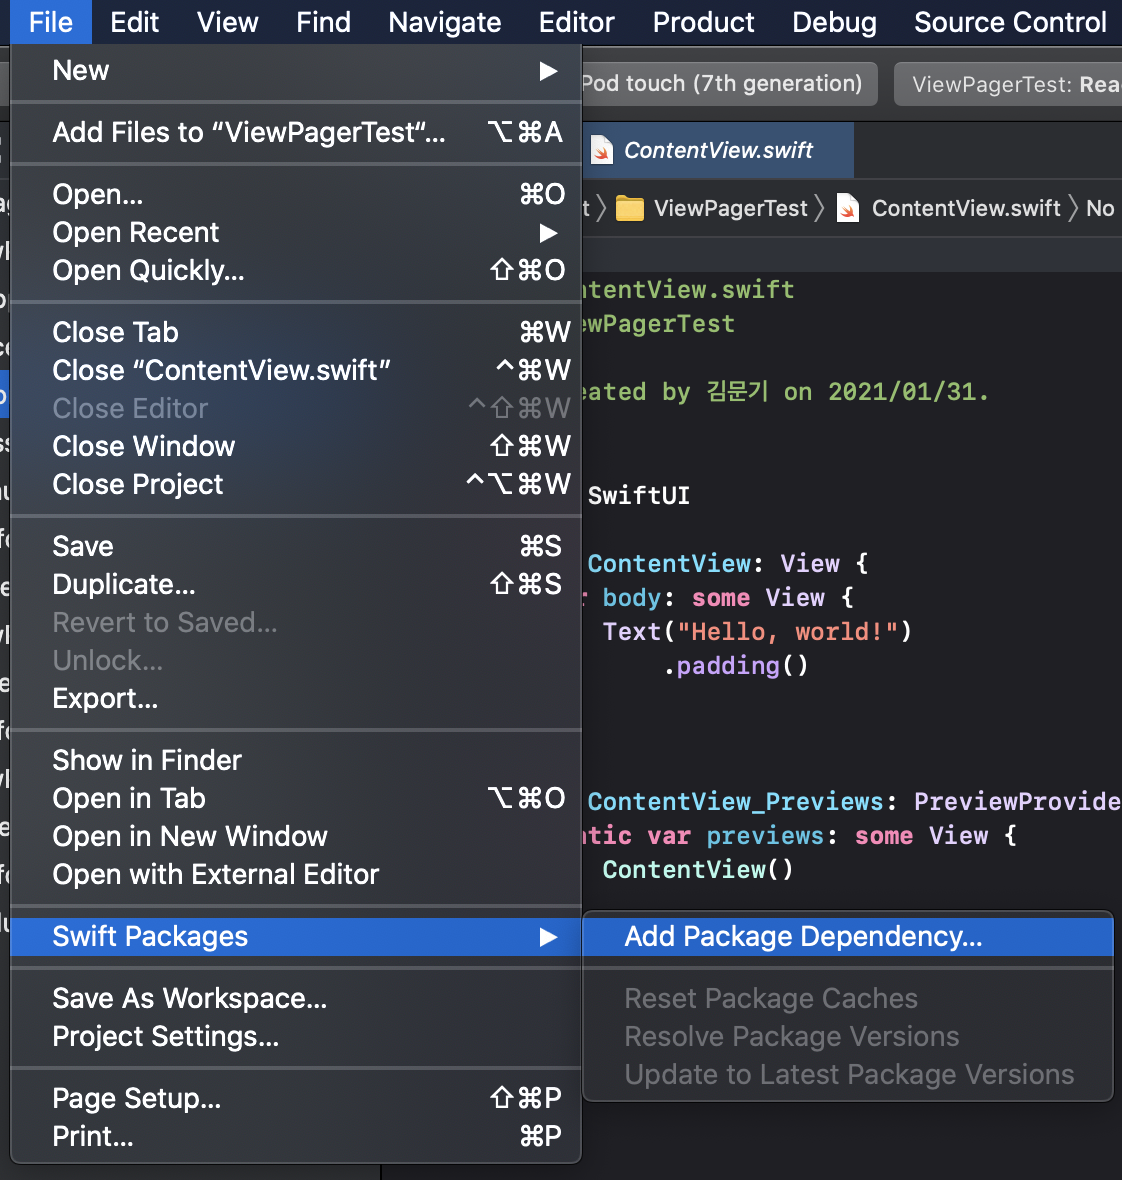Click the Swift file icon in the breadcrumb
The width and height of the screenshot is (1122, 1180).
848,208
